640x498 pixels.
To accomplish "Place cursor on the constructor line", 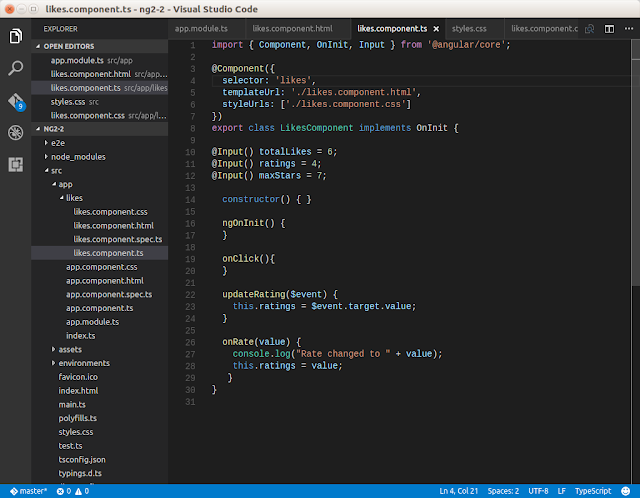I will [267, 200].
